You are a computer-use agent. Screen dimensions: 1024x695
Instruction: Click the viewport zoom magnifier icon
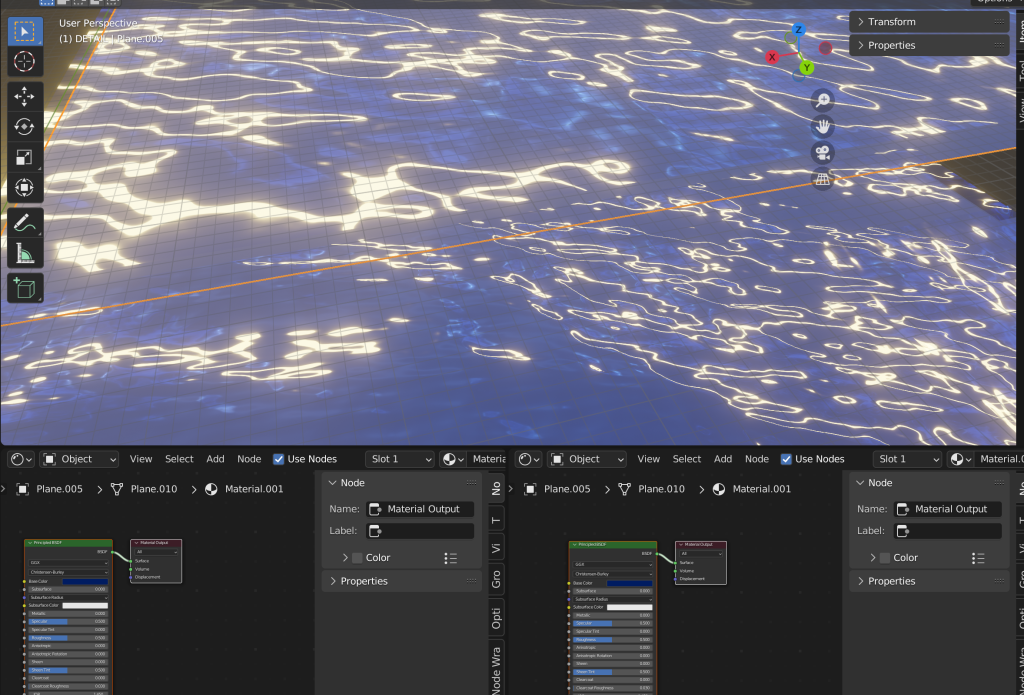pyautogui.click(x=823, y=100)
